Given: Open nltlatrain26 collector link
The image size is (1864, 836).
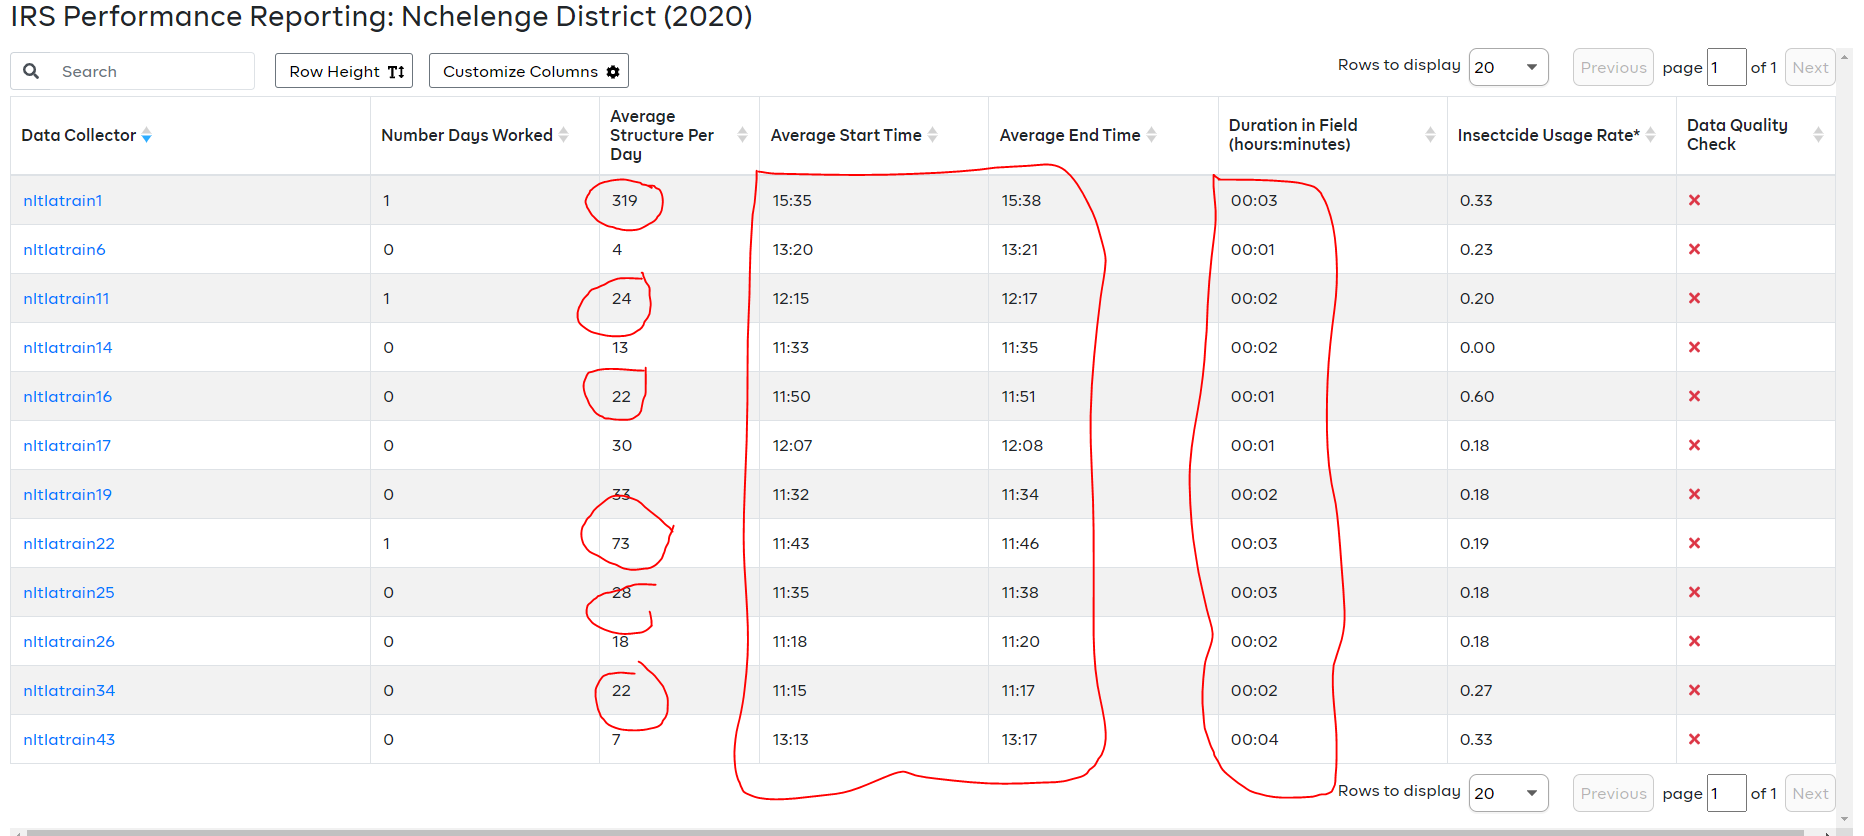Looking at the screenshot, I should pyautogui.click(x=69, y=641).
